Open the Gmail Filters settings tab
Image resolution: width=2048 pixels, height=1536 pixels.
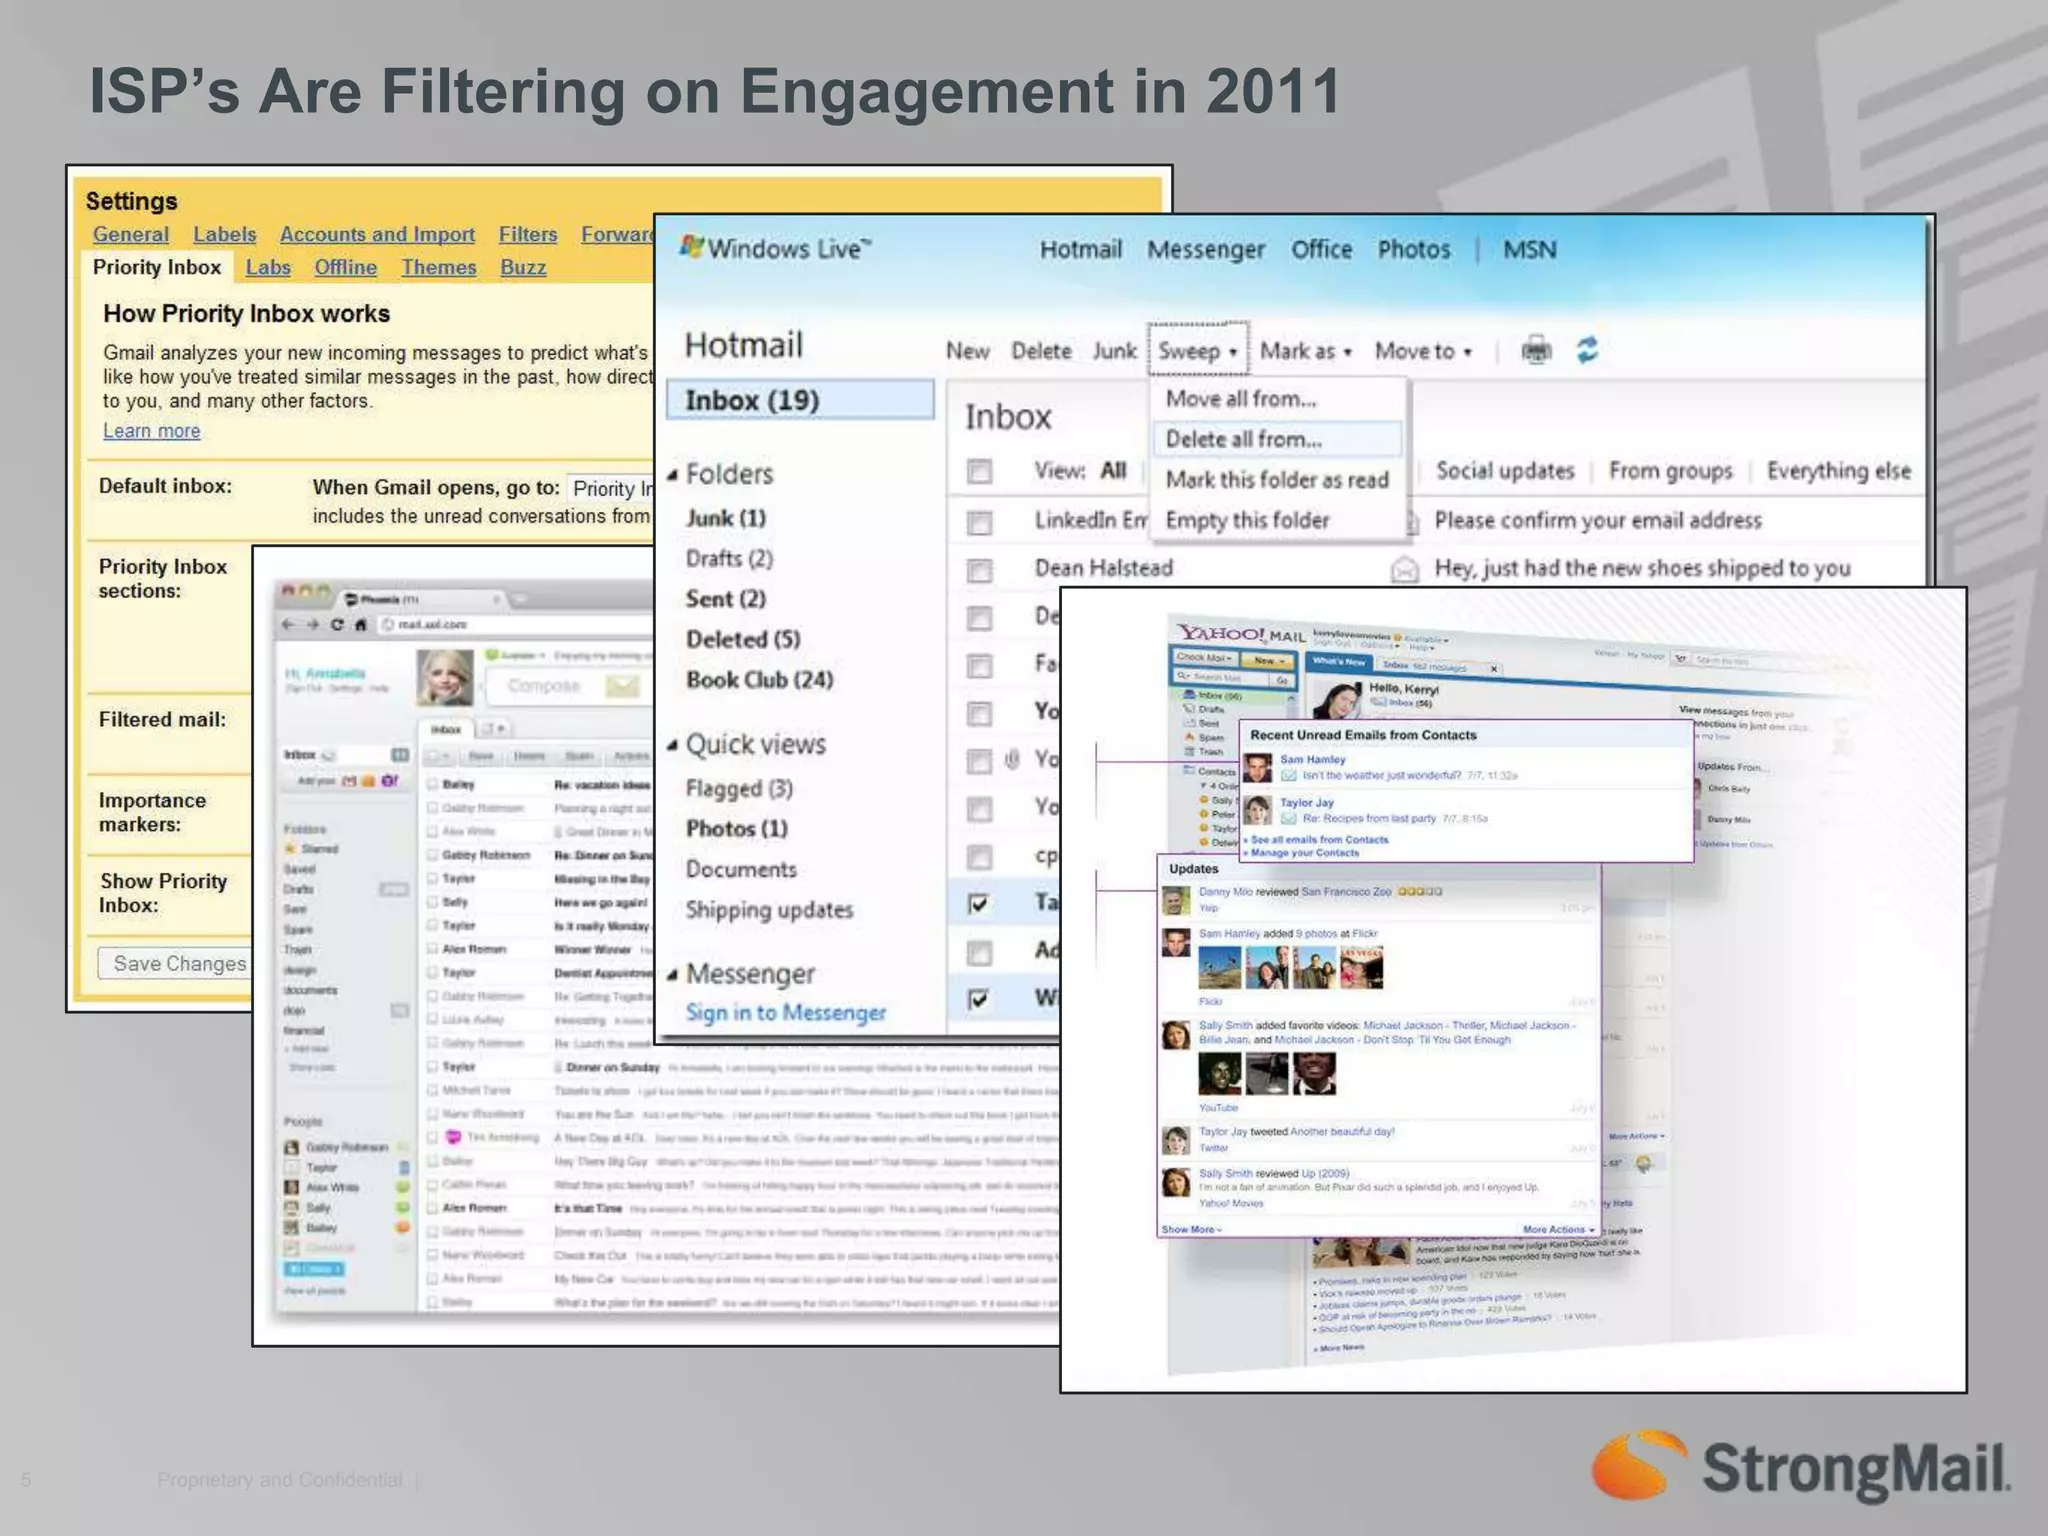528,234
